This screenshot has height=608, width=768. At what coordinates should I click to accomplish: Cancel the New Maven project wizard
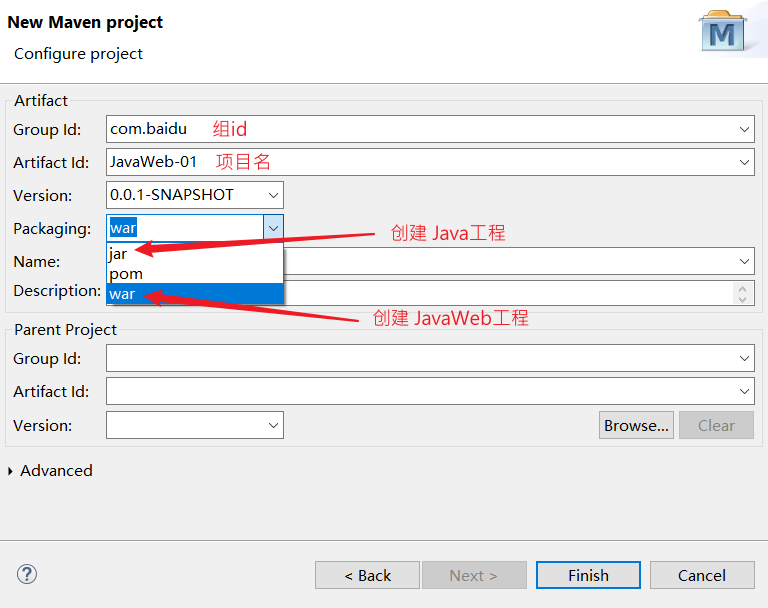(702, 575)
